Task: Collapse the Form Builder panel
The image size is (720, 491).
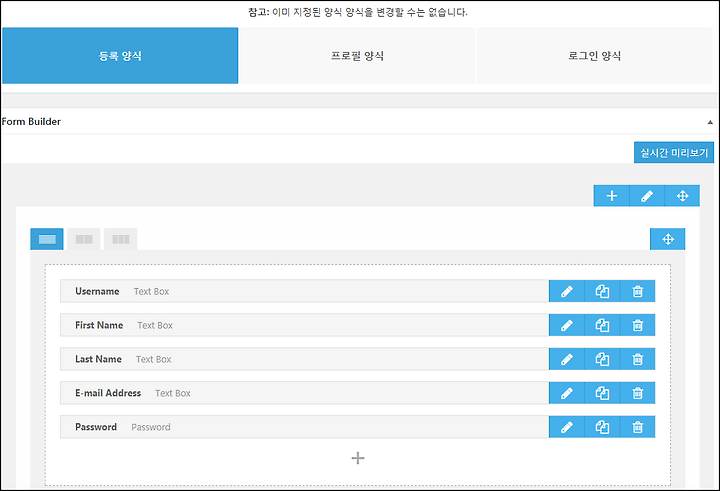Action: coord(710,122)
